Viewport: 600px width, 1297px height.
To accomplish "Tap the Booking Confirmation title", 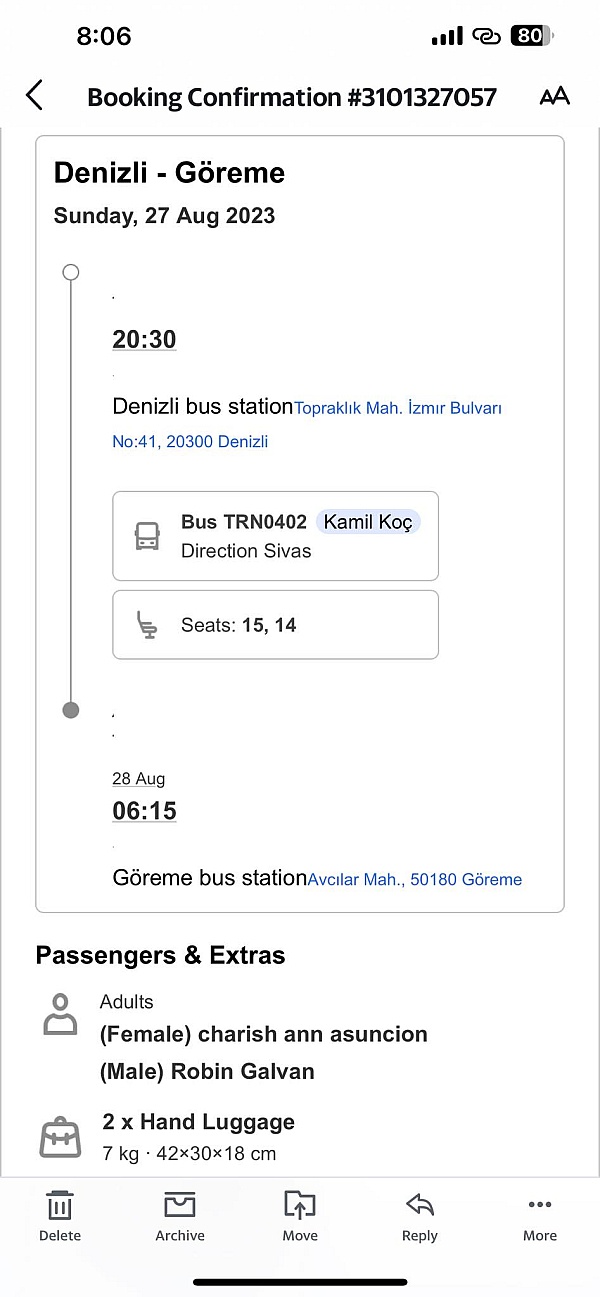I will tap(292, 97).
